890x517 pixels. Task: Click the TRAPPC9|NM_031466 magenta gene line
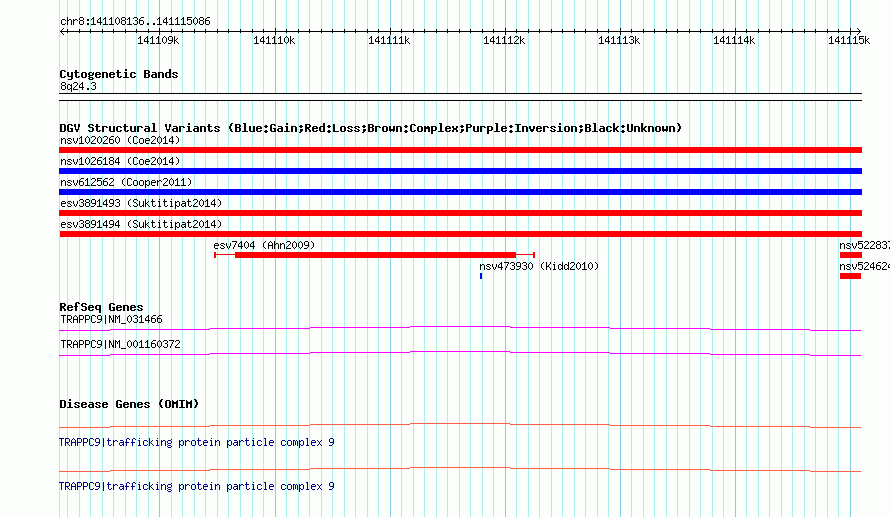460,328
